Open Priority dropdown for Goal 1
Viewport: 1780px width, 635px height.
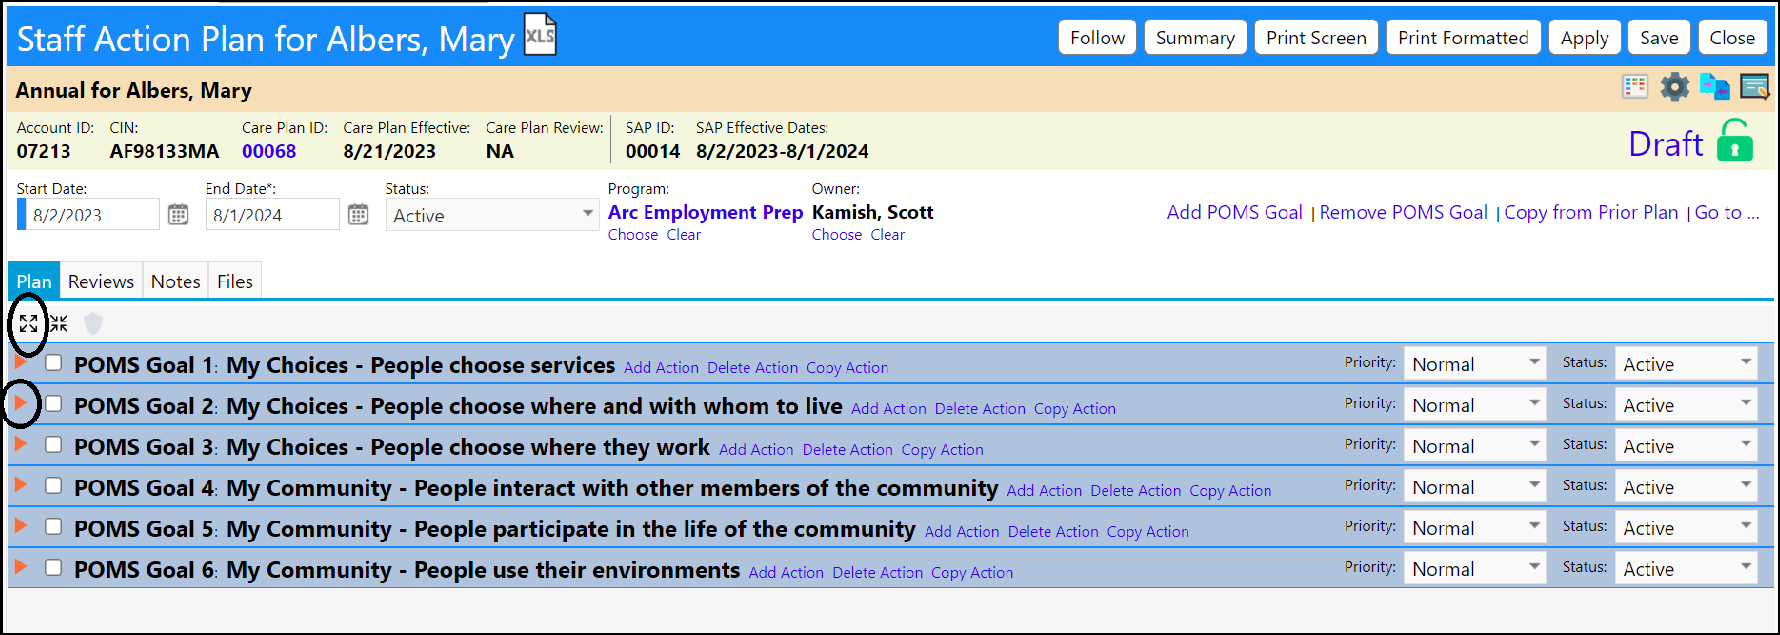coord(1475,364)
